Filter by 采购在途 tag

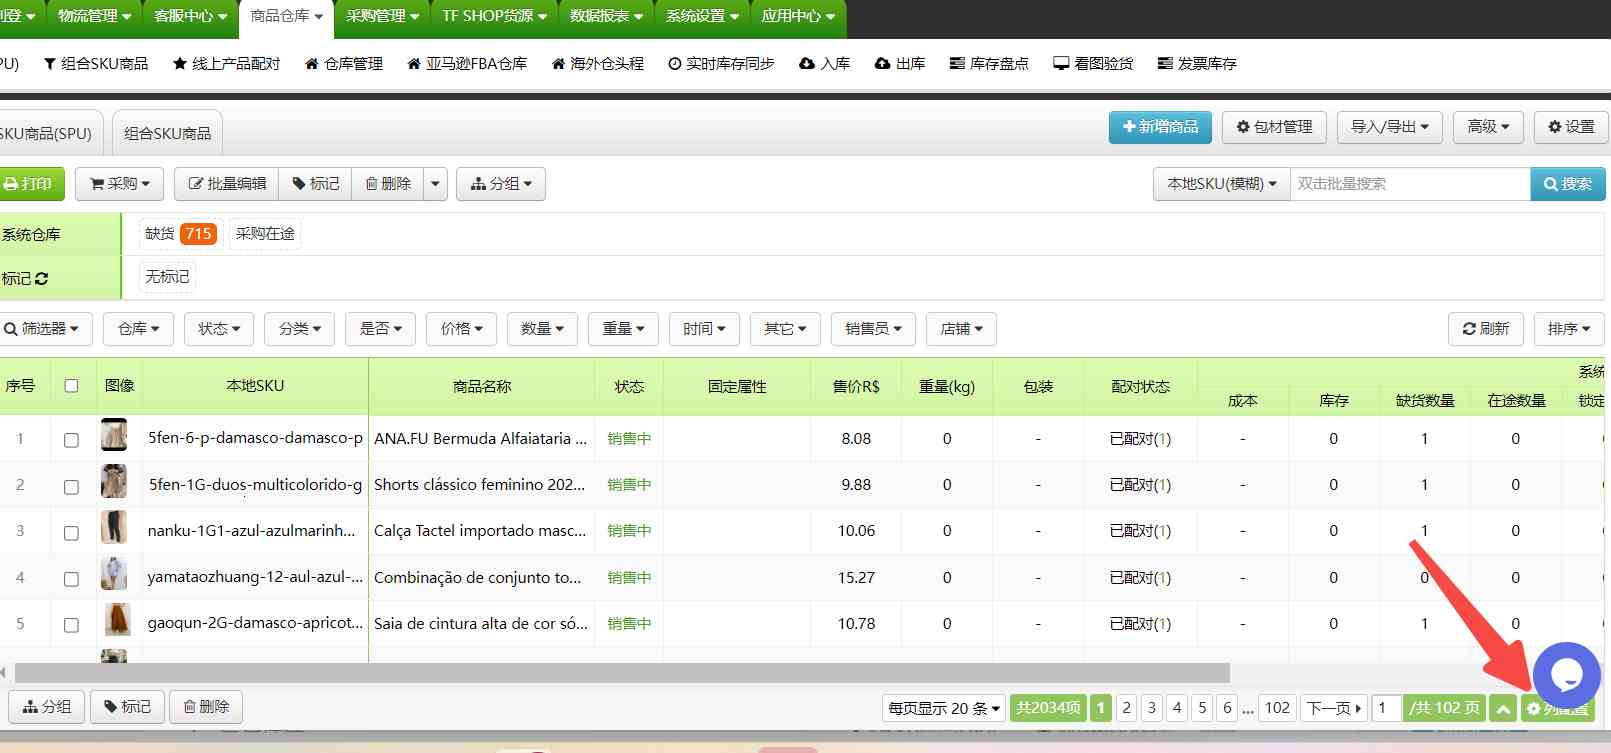pyautogui.click(x=265, y=234)
